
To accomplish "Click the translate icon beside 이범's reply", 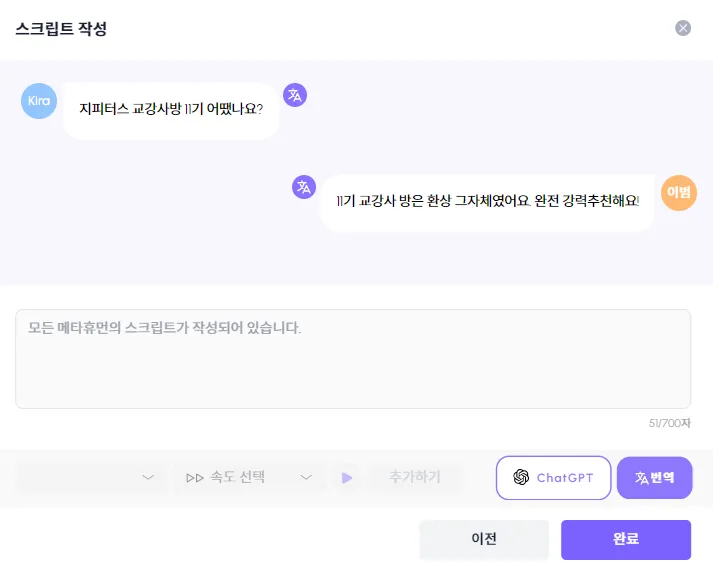I will click(304, 187).
